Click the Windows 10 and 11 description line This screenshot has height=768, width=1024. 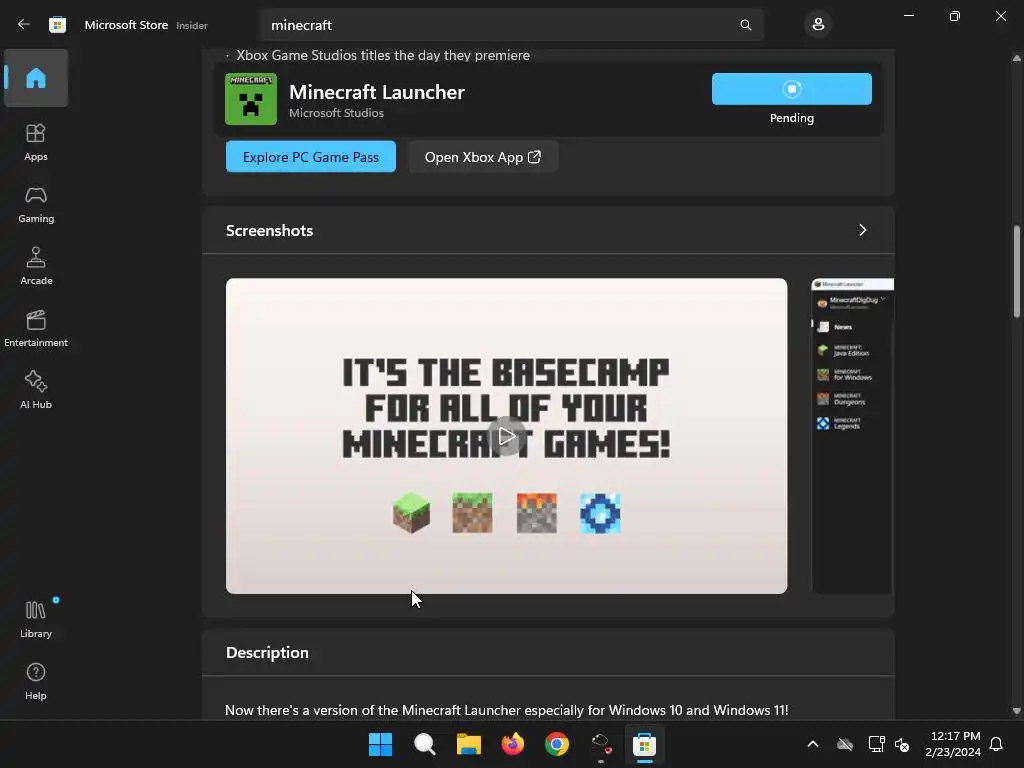coord(507,710)
